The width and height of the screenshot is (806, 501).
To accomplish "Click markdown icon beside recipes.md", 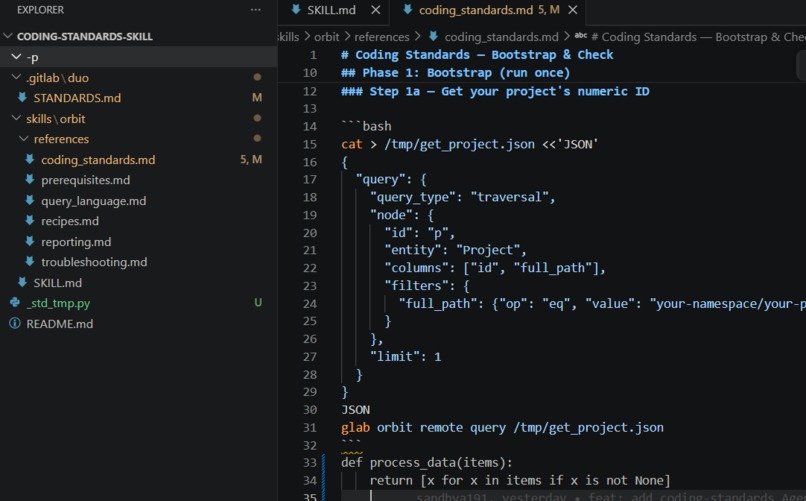I will click(x=30, y=220).
